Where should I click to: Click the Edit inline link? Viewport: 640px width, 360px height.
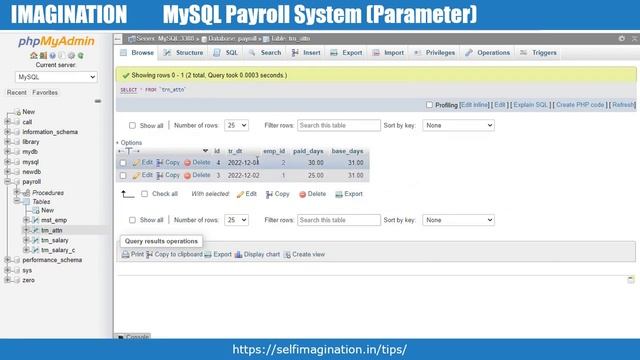[x=474, y=105]
